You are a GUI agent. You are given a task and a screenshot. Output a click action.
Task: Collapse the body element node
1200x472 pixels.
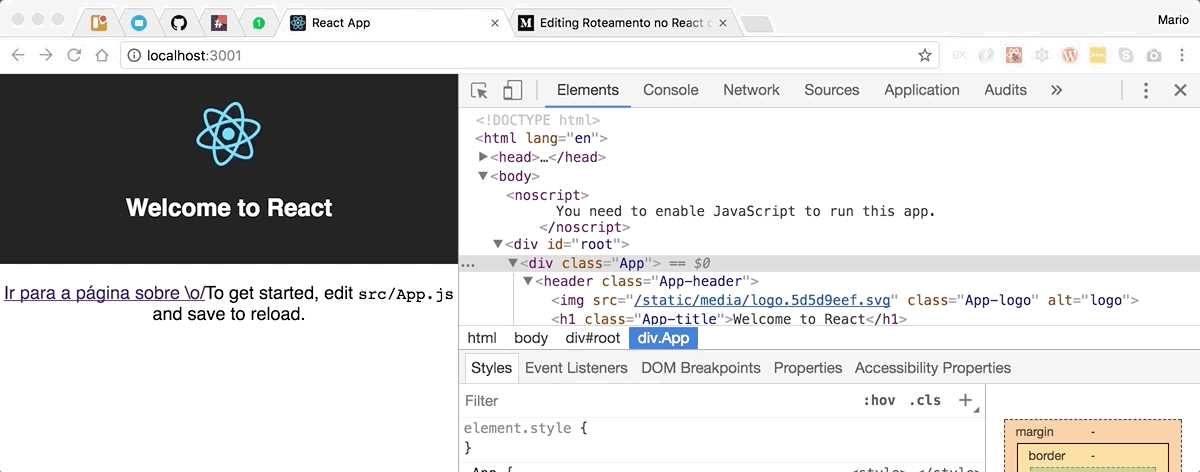pyautogui.click(x=484, y=176)
